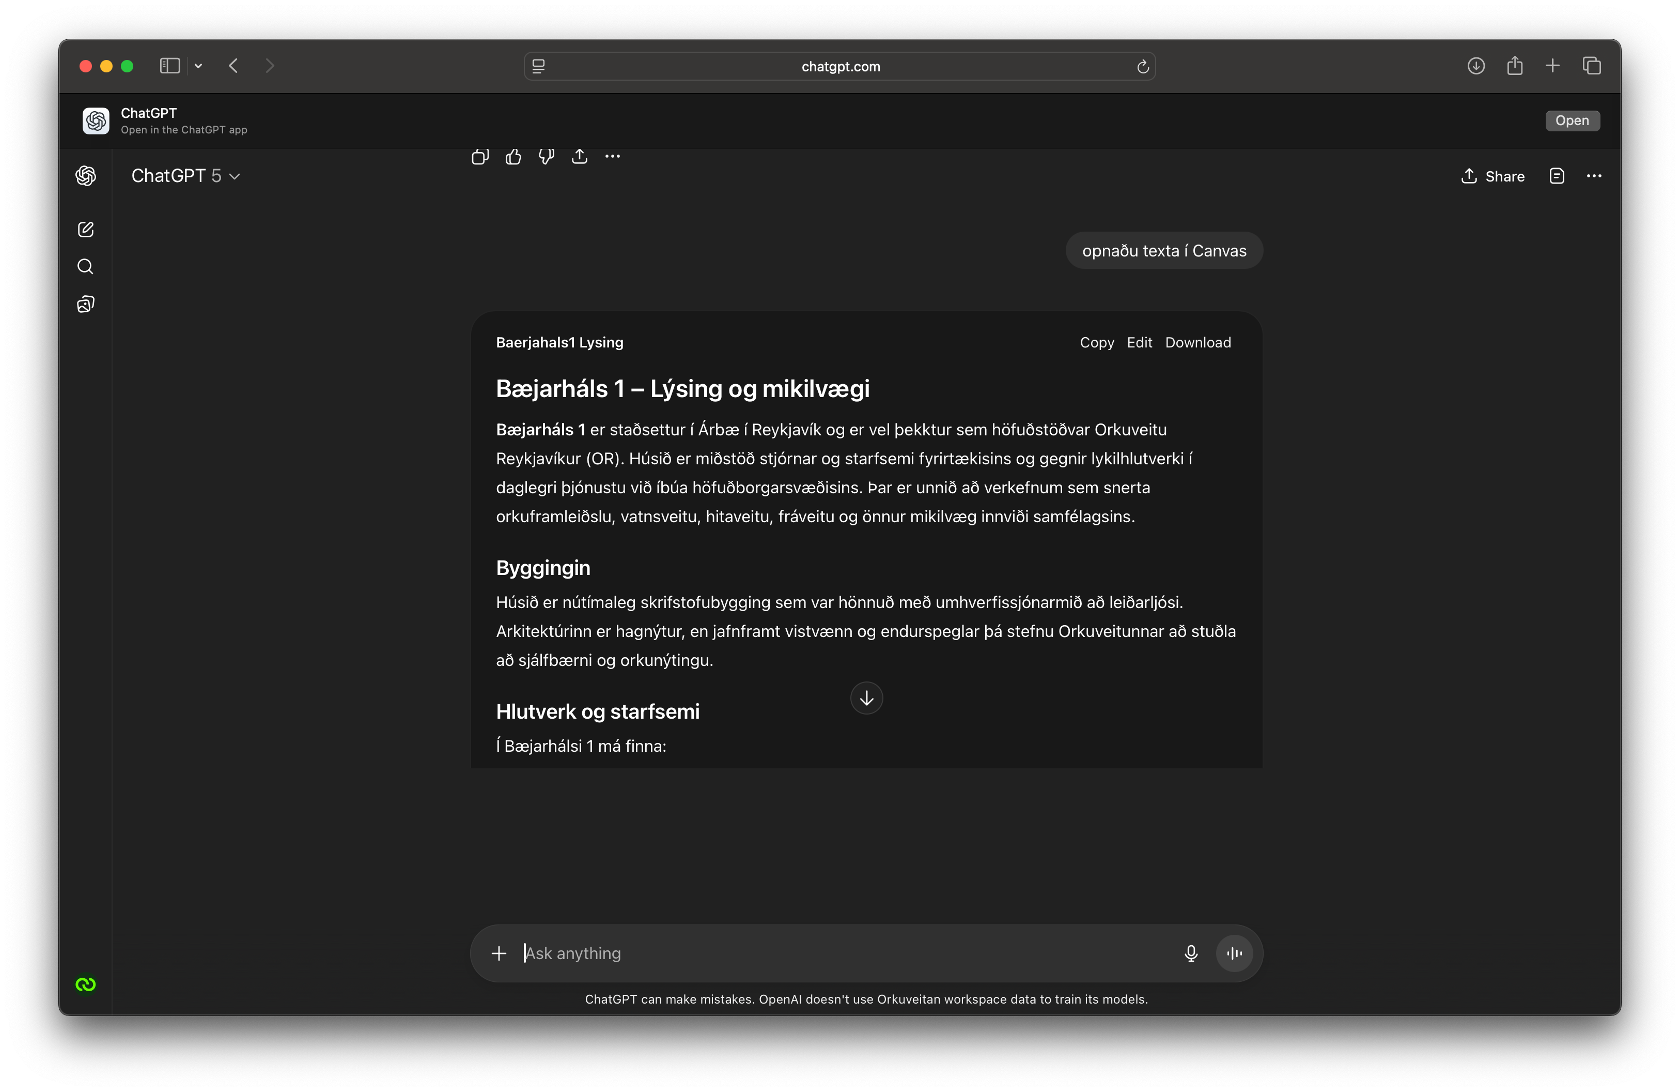Start voice mode with waveform button
Viewport: 1680px width, 1092px height.
(x=1234, y=954)
